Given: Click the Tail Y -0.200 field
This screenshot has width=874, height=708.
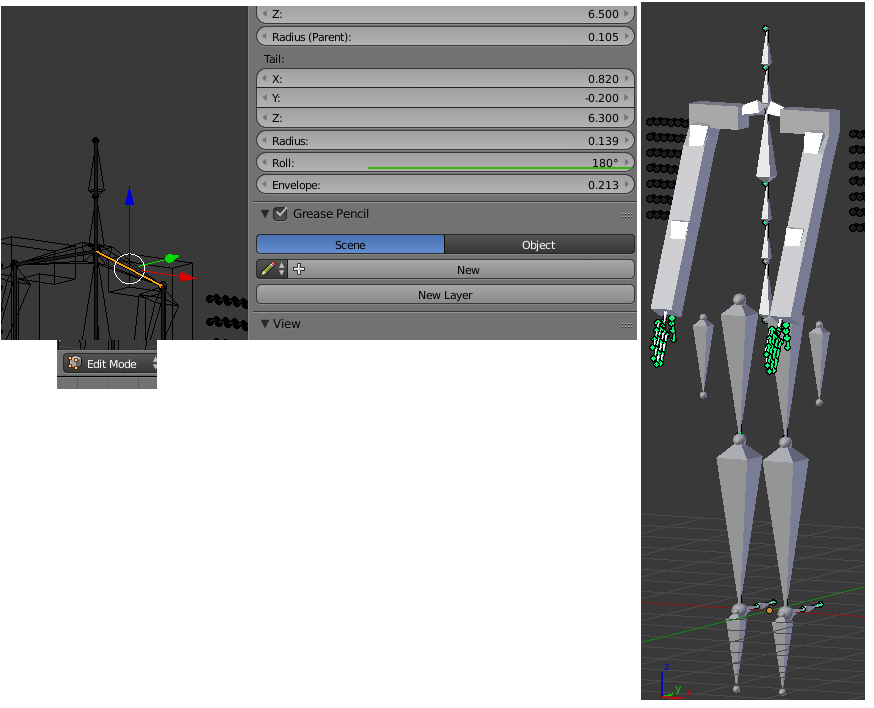Looking at the screenshot, I should point(445,98).
